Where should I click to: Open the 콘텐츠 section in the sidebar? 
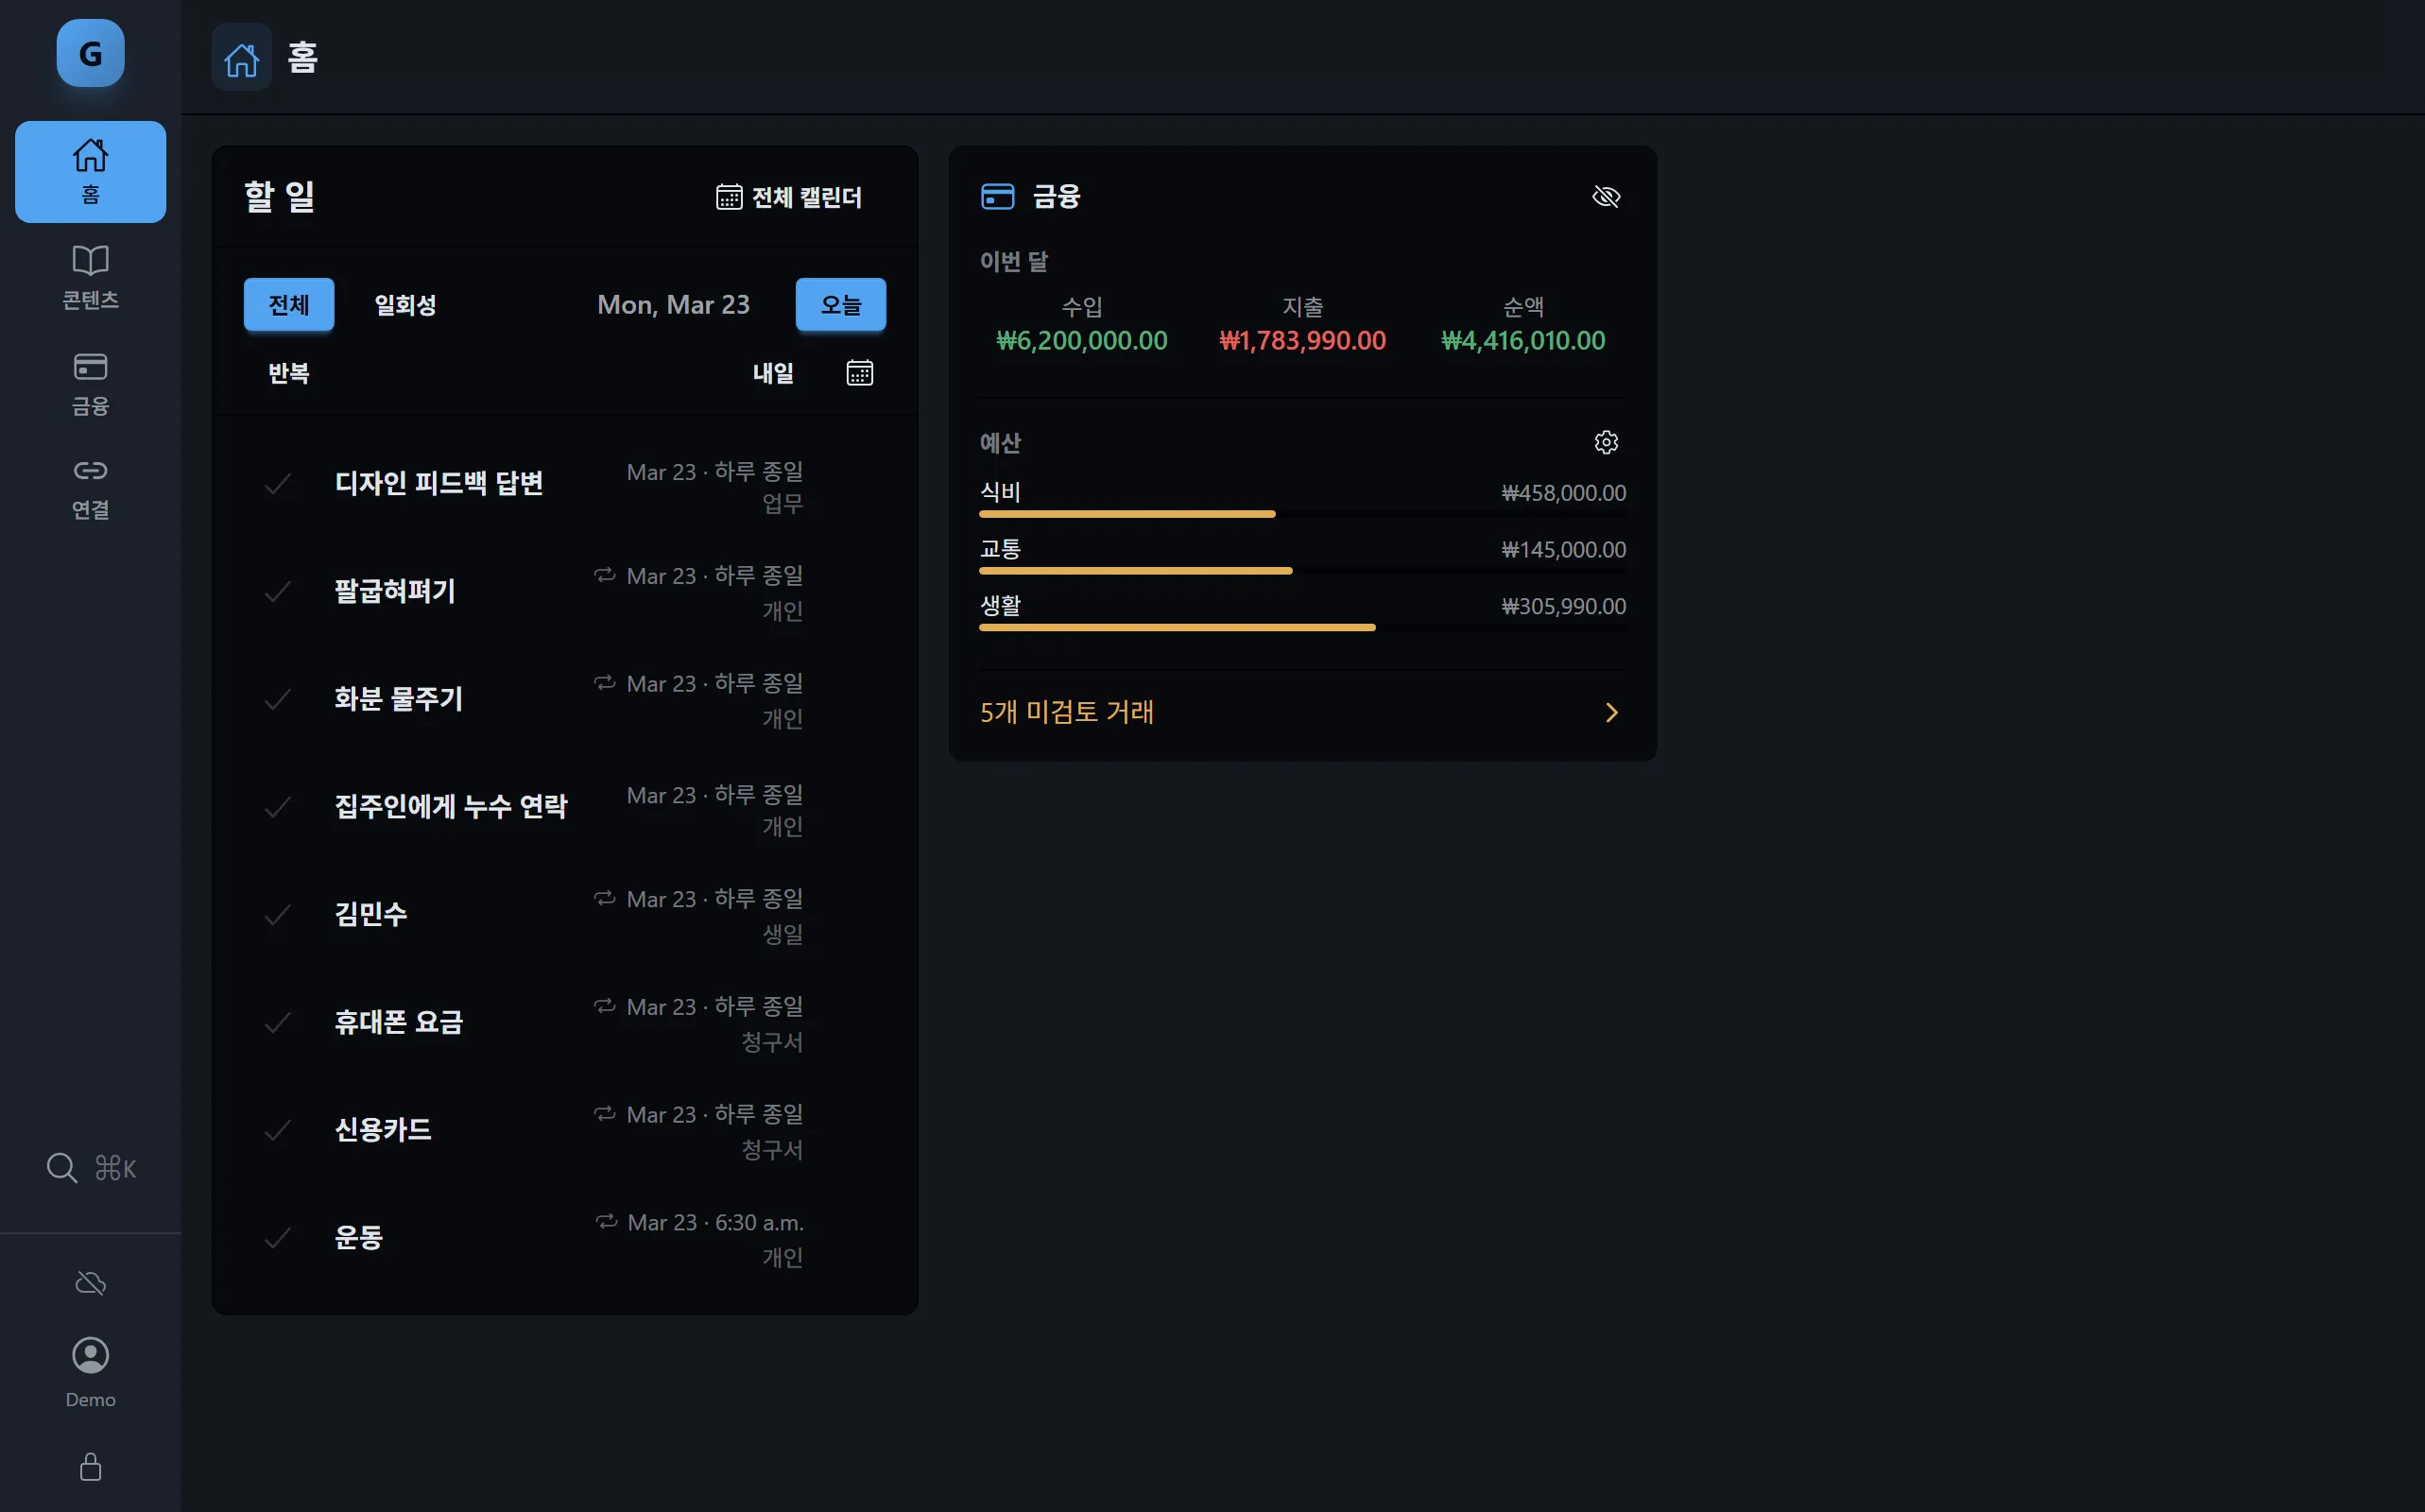90,277
